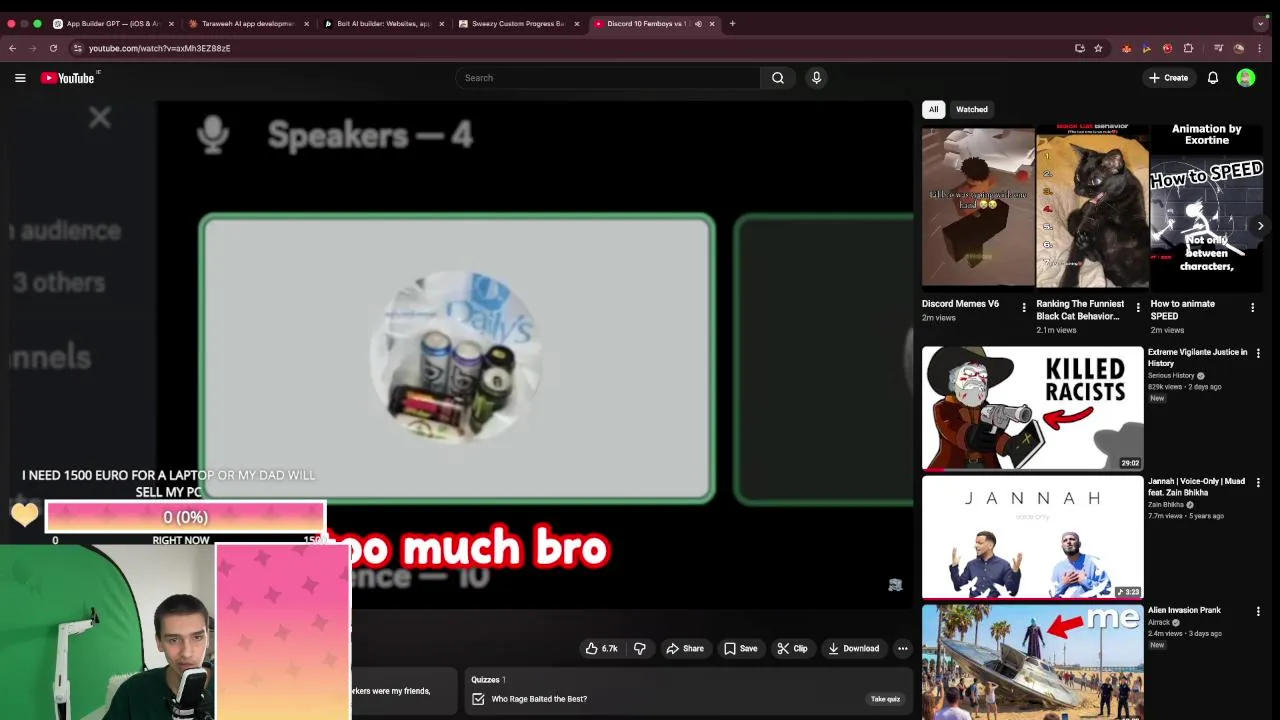Viewport: 1280px width, 720px height.
Task: Click the YouTube search input field
Action: tap(606, 78)
